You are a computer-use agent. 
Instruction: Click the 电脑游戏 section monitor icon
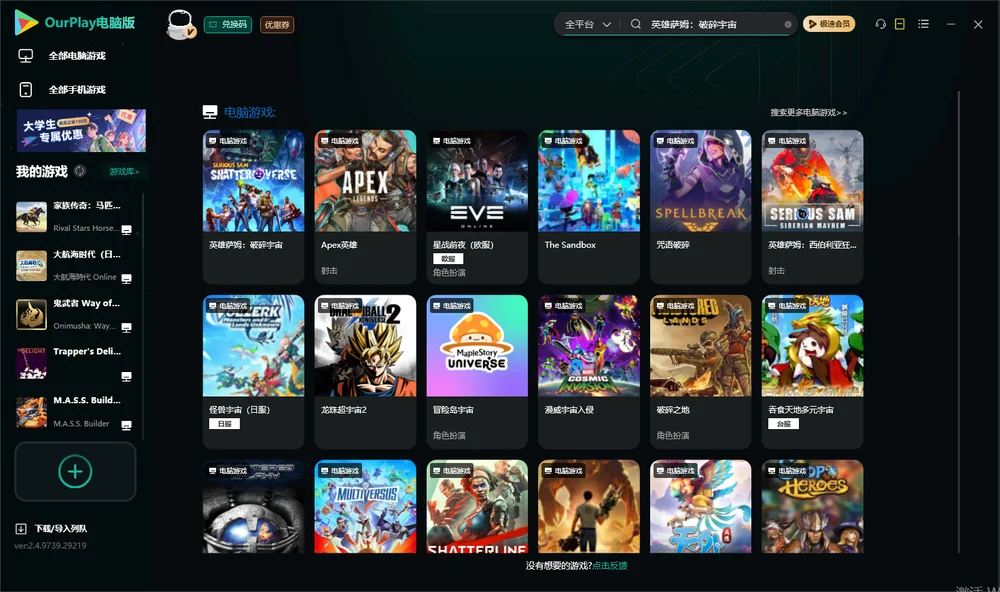[x=210, y=112]
